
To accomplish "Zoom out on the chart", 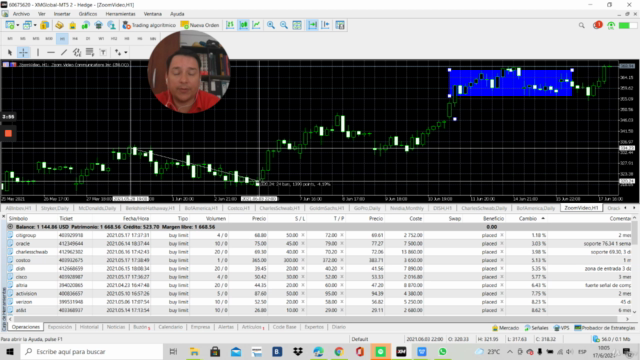I will [x=284, y=25].
